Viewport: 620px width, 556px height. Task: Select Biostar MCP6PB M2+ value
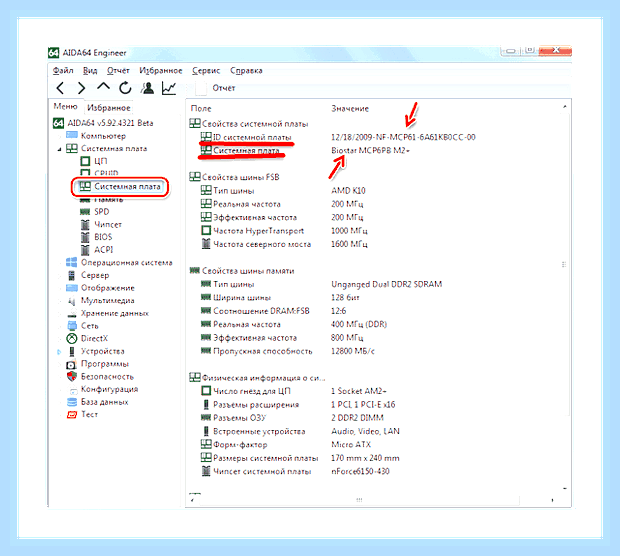tap(370, 151)
